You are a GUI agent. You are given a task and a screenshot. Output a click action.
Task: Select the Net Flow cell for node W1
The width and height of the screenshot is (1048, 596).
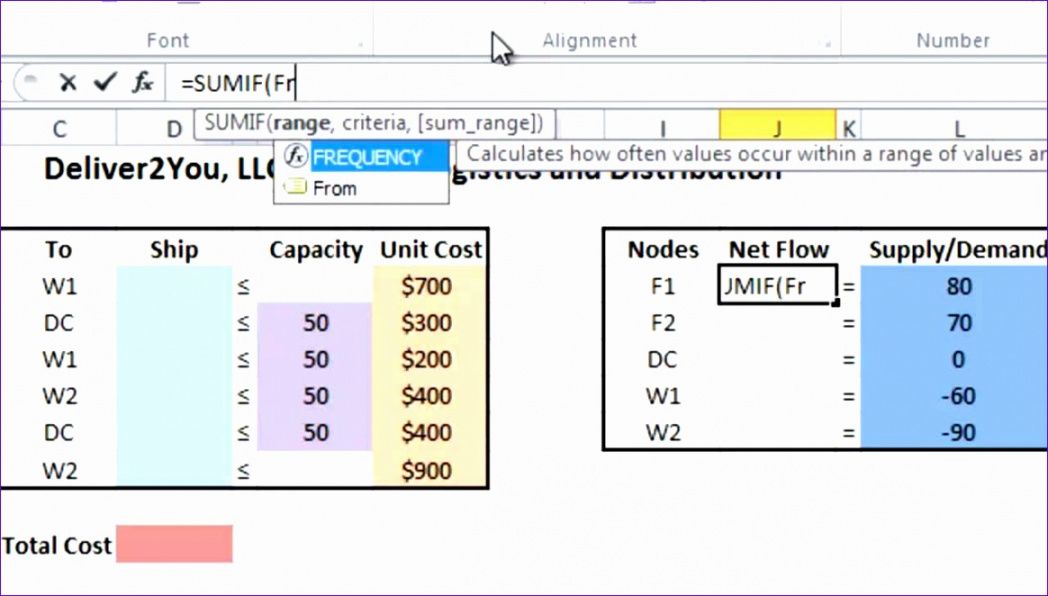(x=777, y=396)
